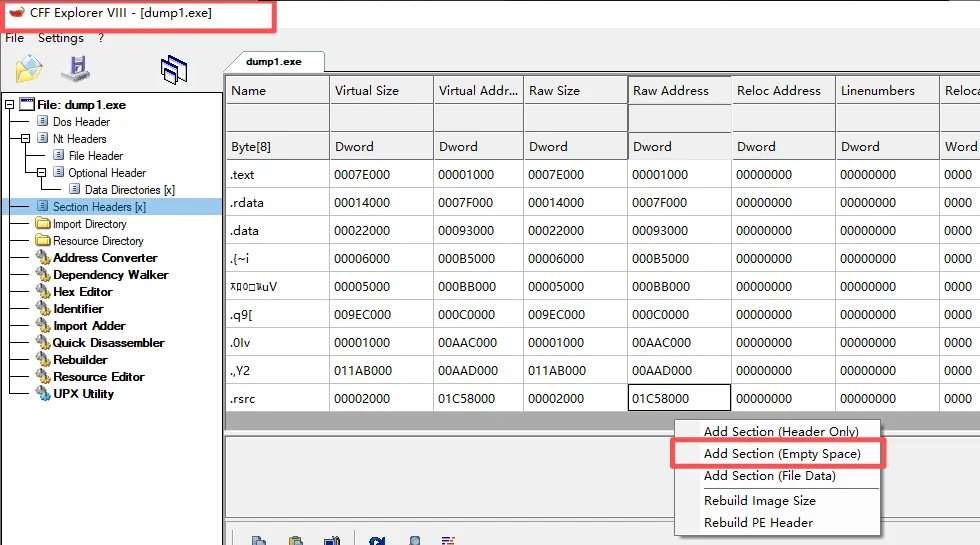
Task: Switch to the dump1.exe tab
Action: pos(274,61)
